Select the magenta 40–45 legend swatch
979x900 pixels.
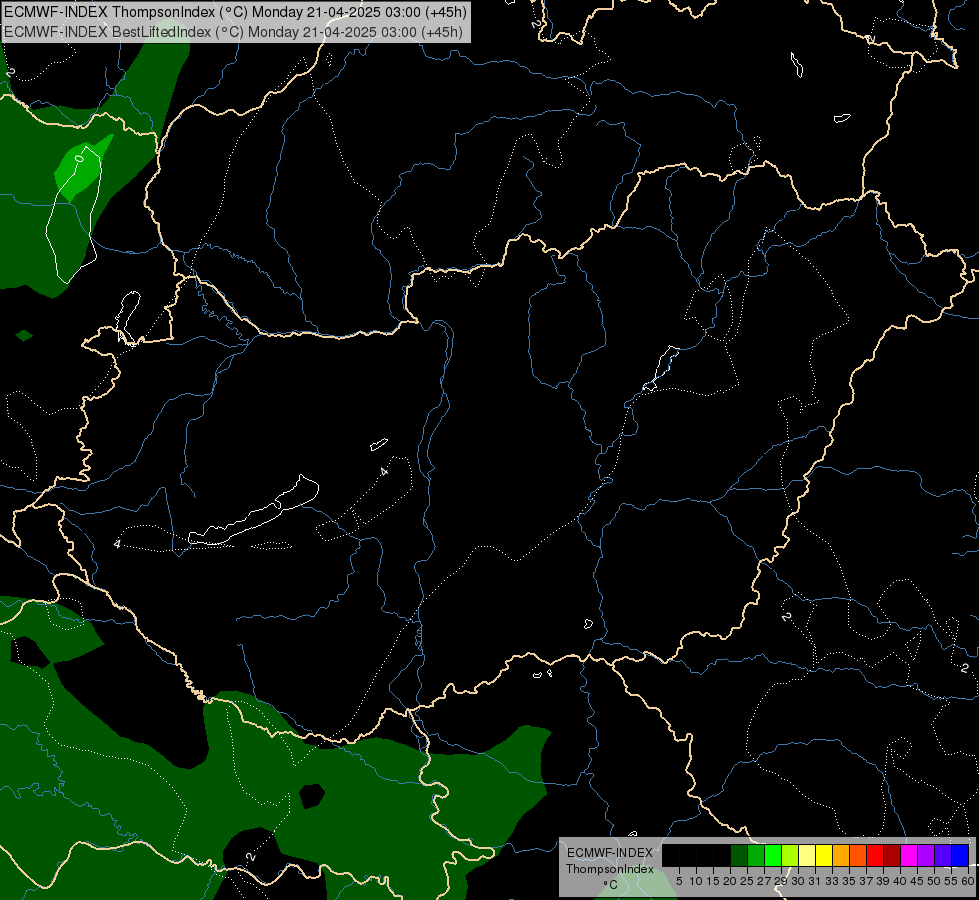[x=909, y=855]
